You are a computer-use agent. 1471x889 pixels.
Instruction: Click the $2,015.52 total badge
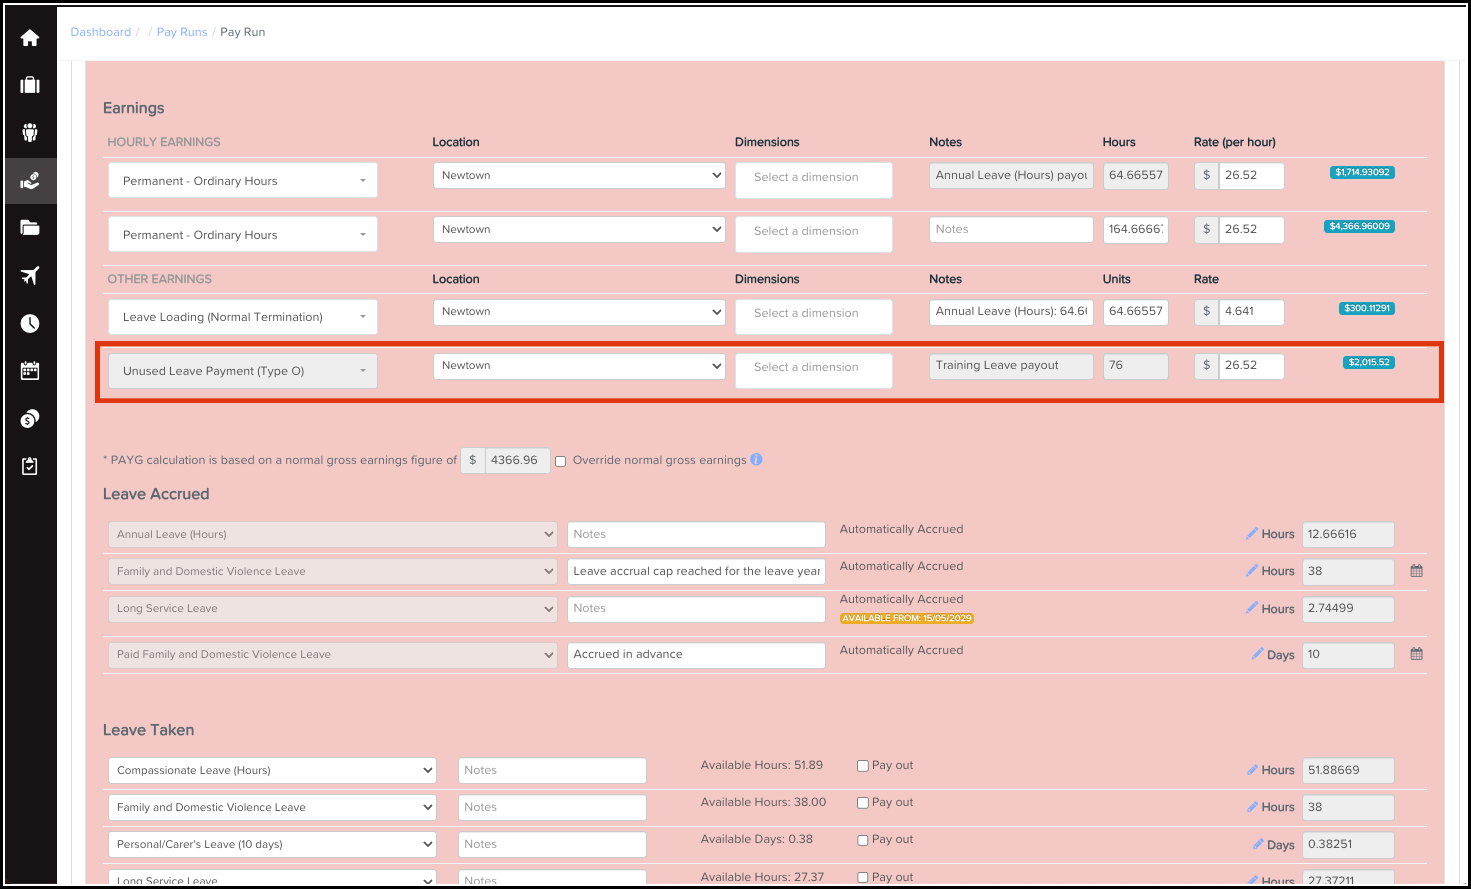point(1368,362)
